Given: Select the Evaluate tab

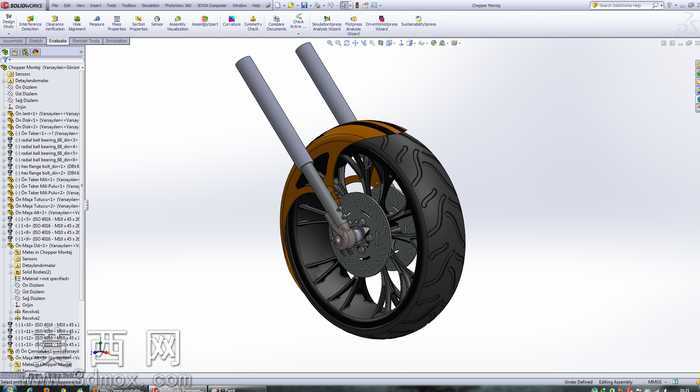Looking at the screenshot, I should [x=58, y=41].
